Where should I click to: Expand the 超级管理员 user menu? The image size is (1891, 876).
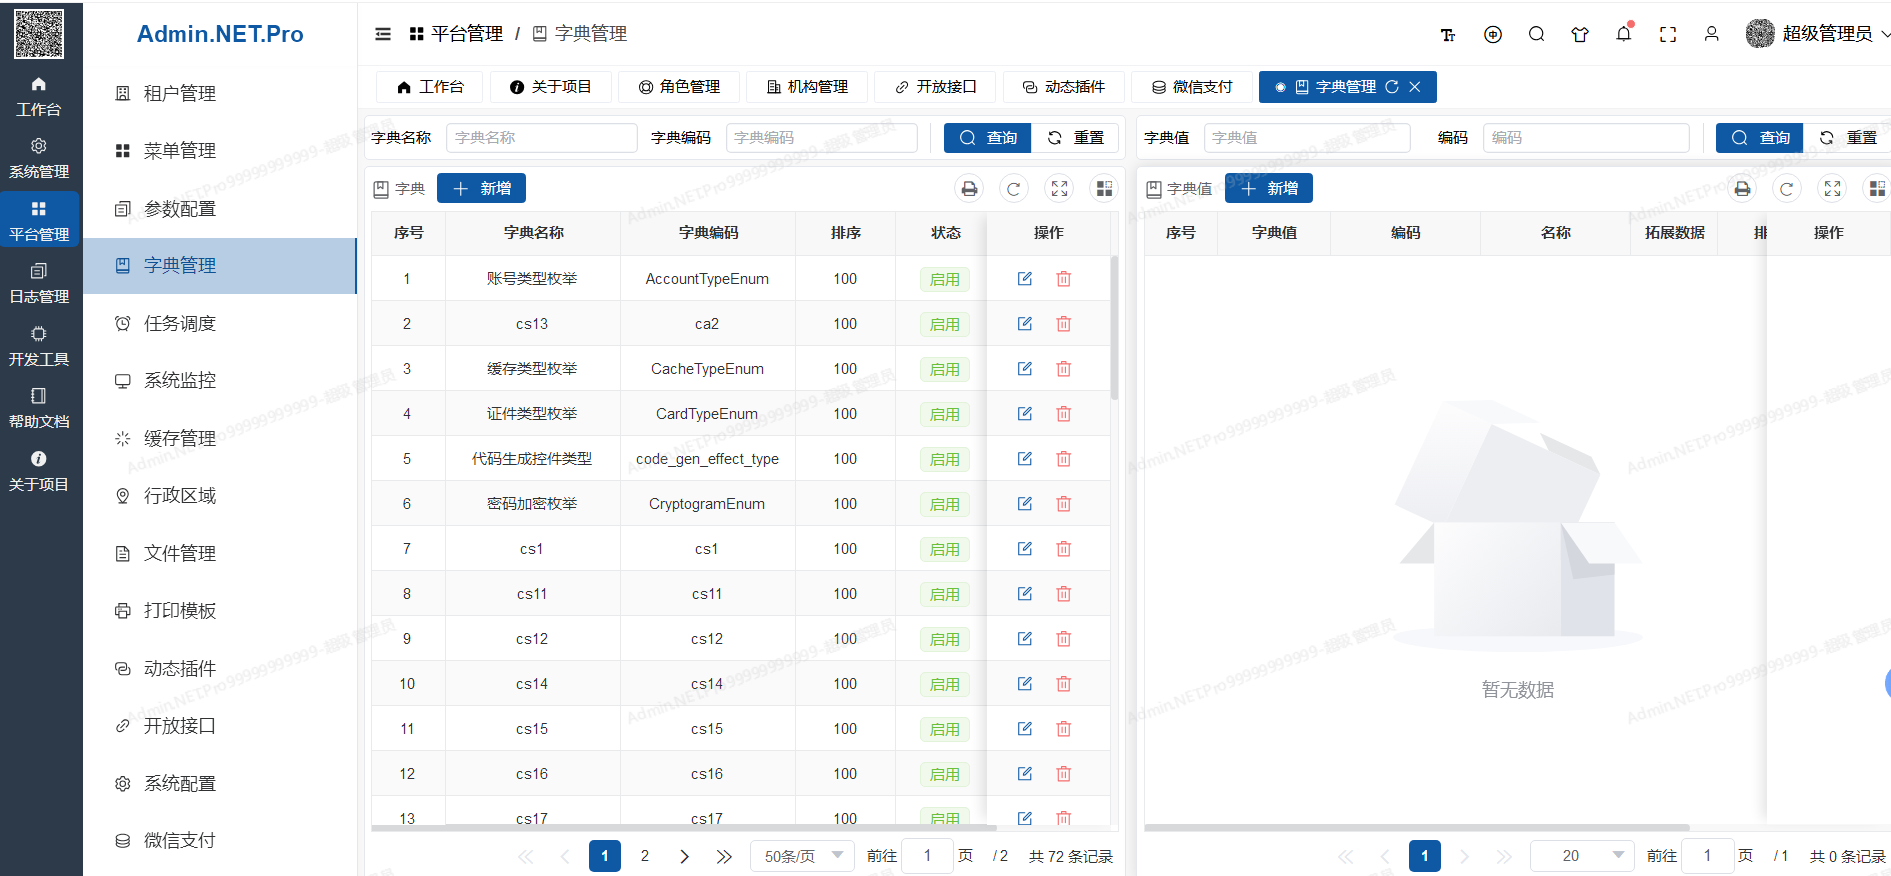1818,34
